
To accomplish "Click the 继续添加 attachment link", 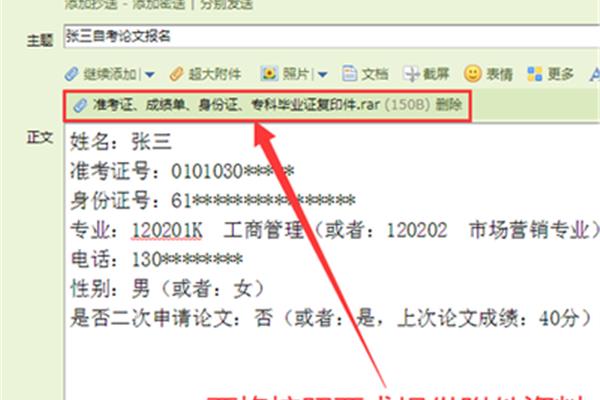I will click(110, 74).
